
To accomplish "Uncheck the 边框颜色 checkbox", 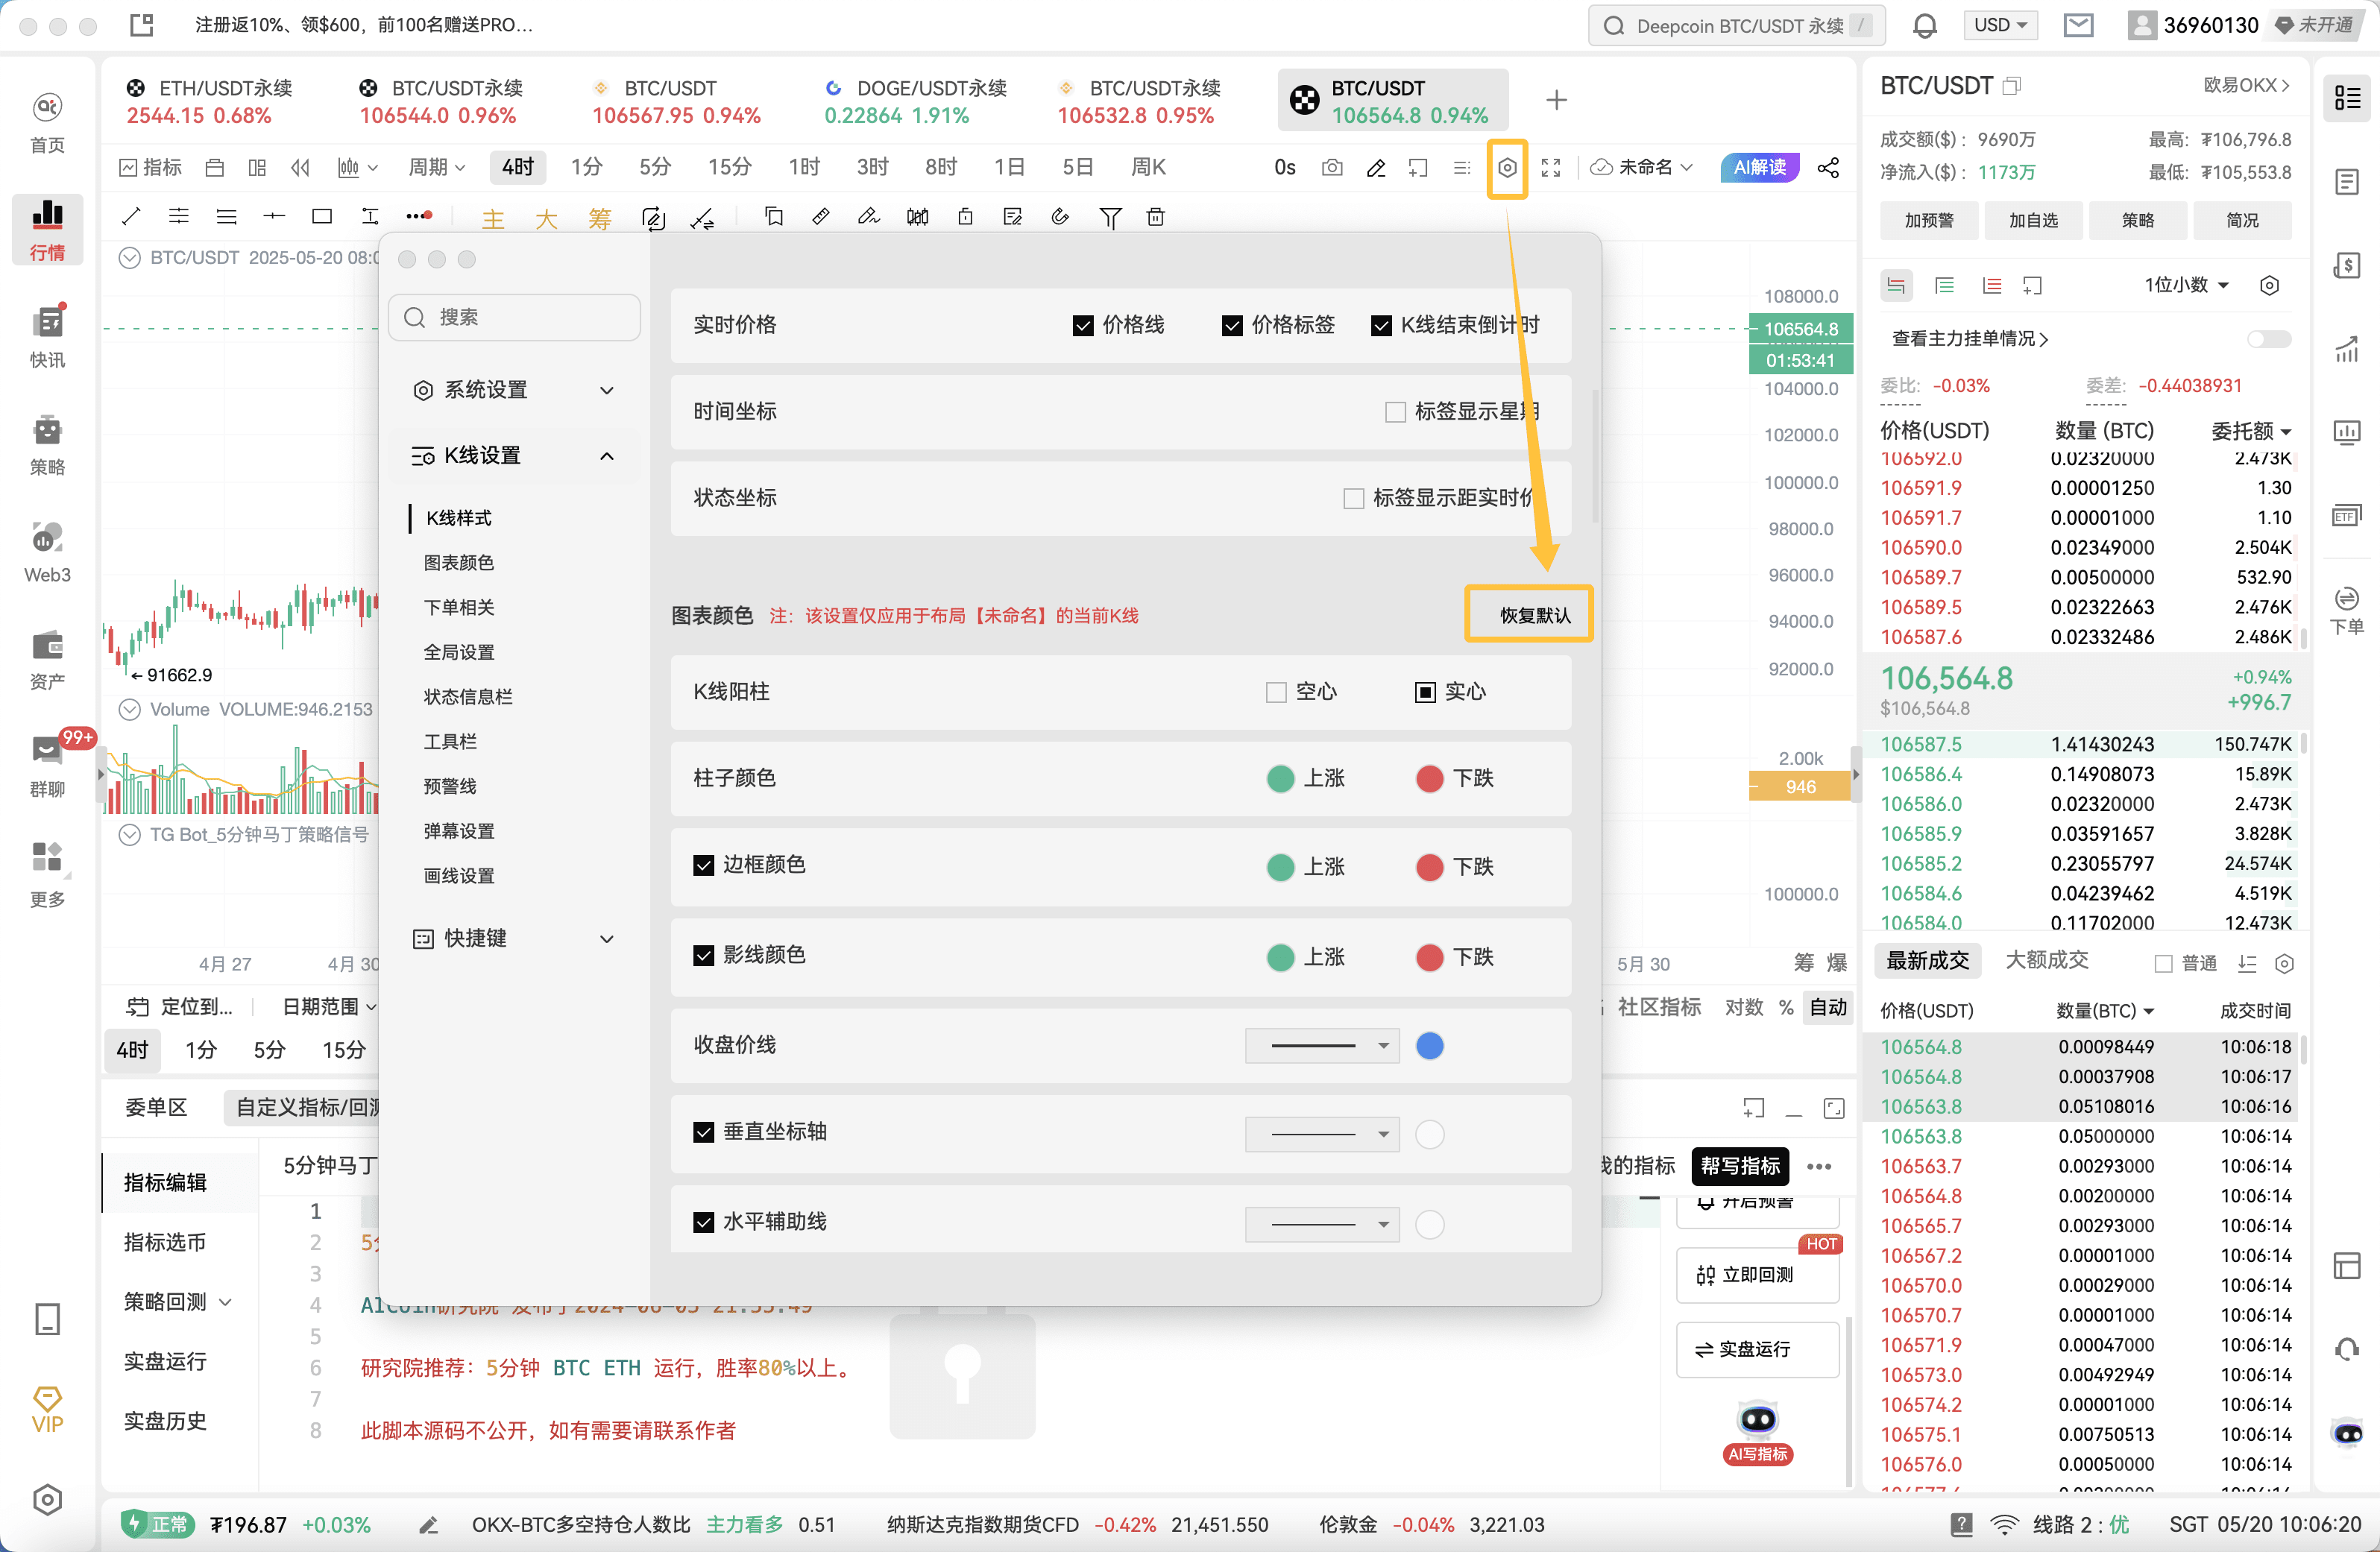I will pyautogui.click(x=703, y=865).
